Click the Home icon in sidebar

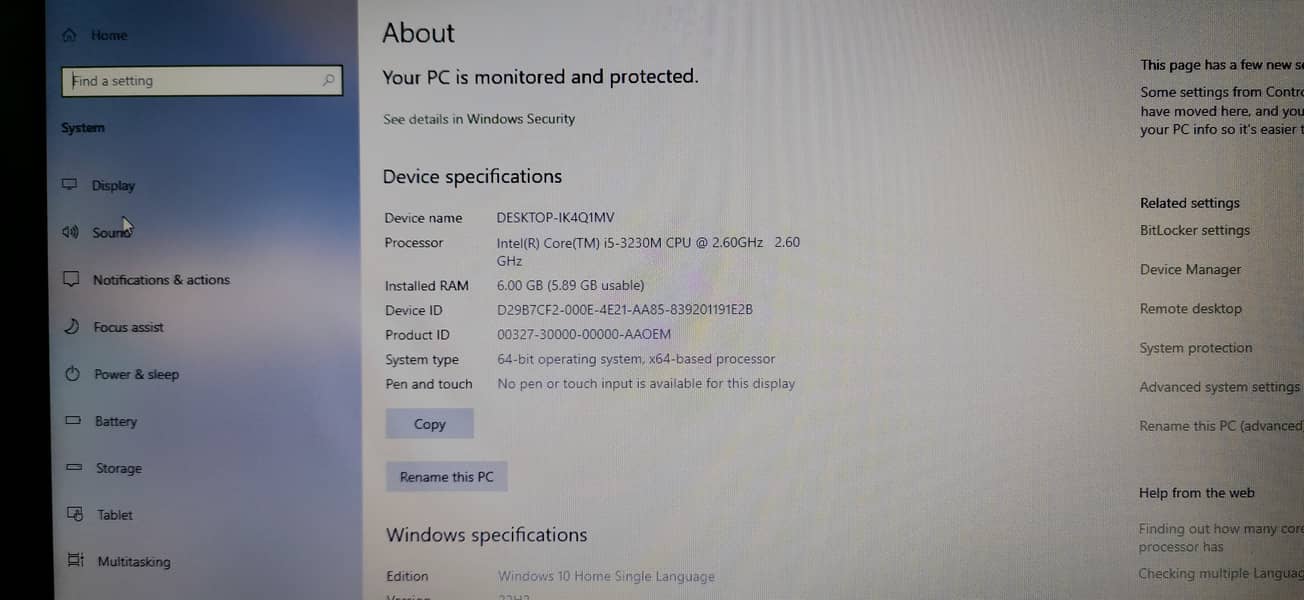[x=69, y=35]
